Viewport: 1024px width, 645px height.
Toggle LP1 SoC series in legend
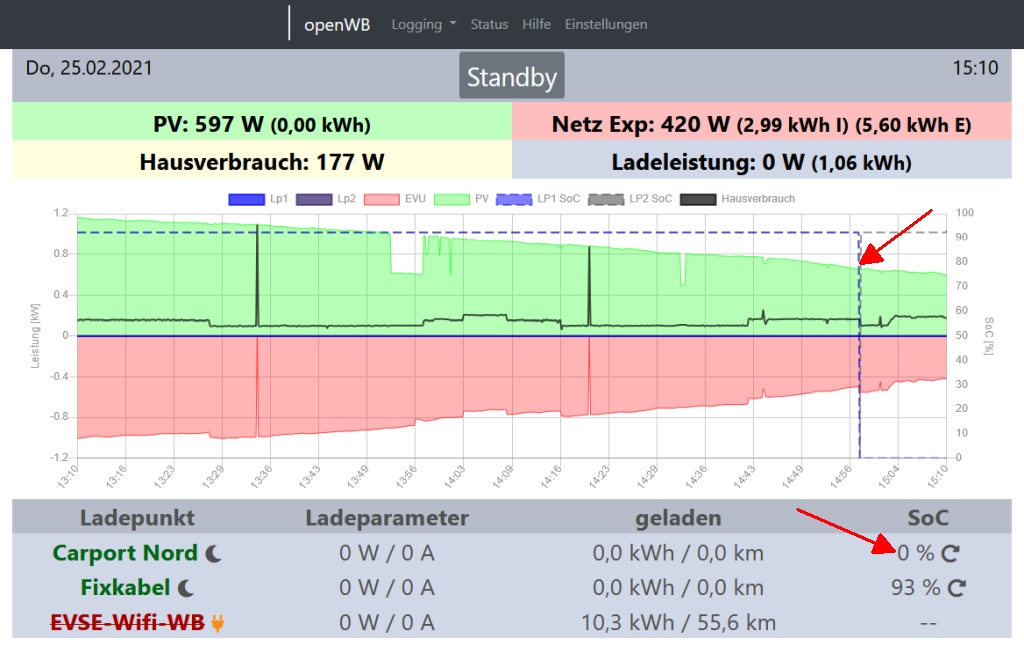coord(538,199)
